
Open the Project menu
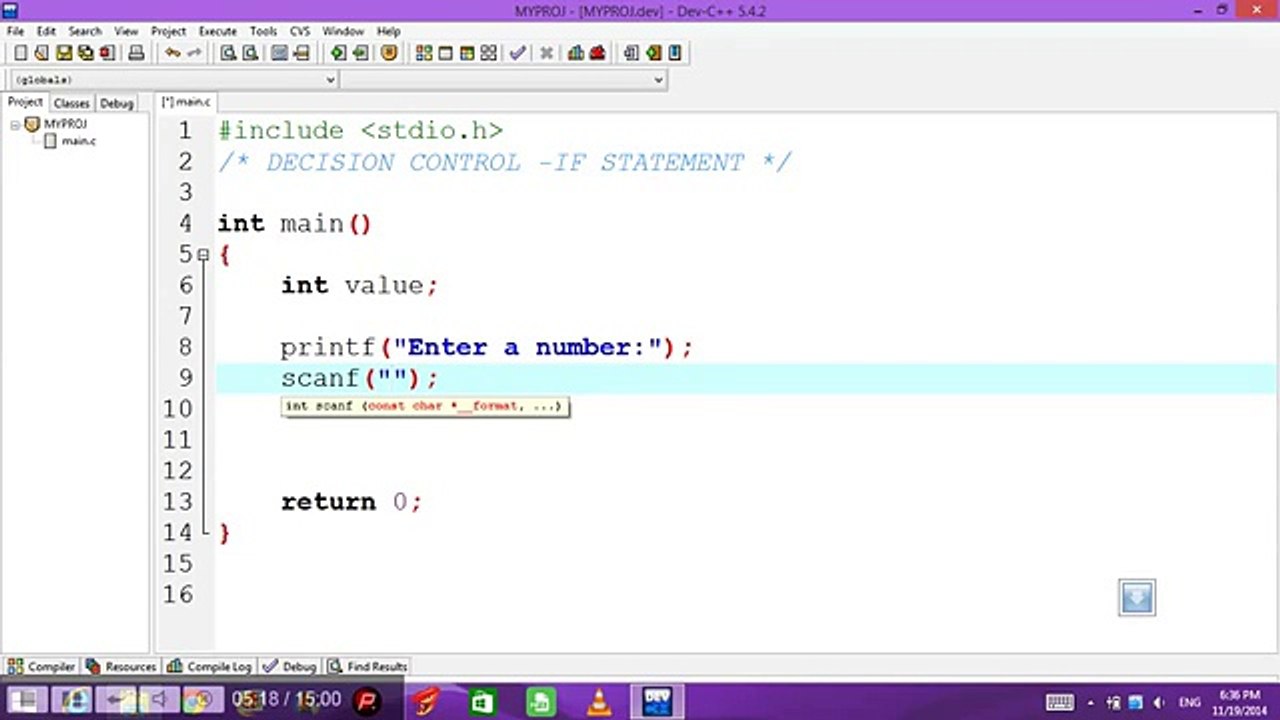click(x=168, y=31)
